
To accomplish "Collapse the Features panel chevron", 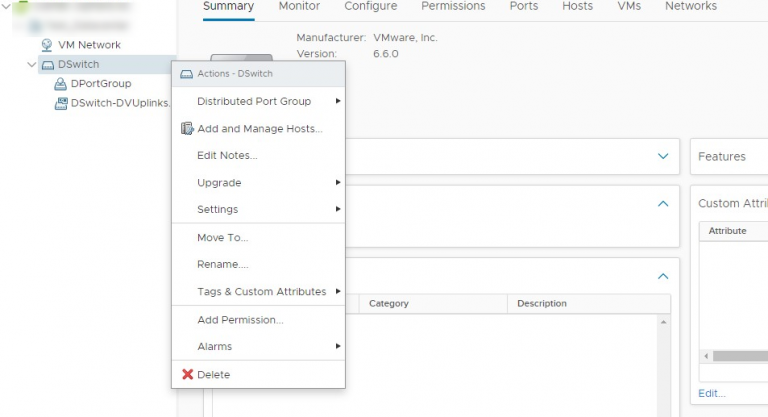I will pyautogui.click(x=662, y=156).
